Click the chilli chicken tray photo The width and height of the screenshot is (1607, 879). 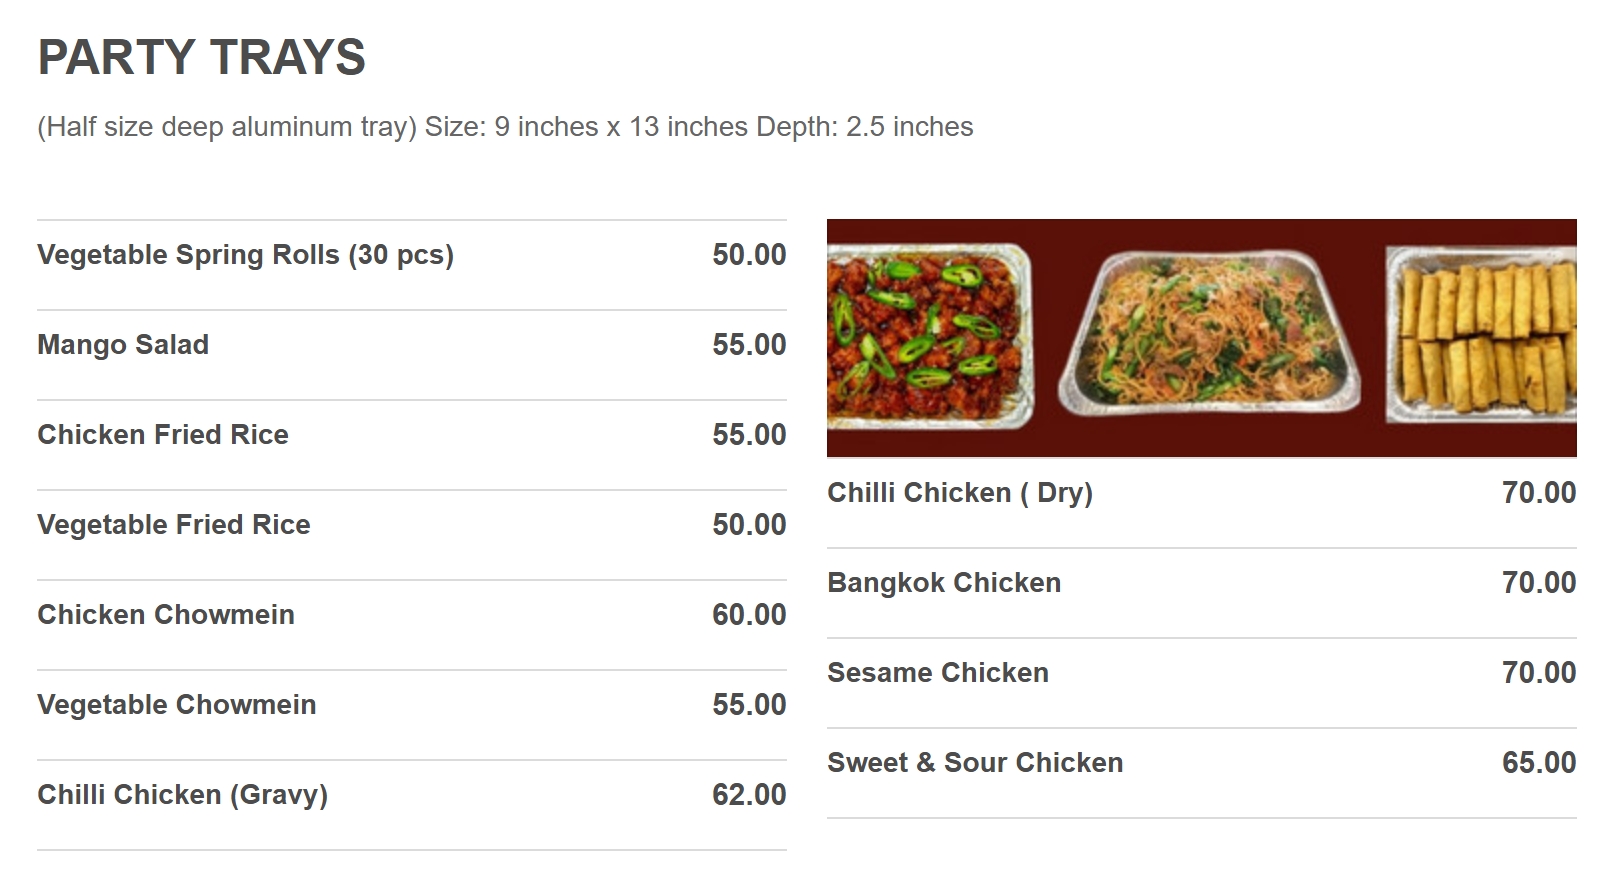tap(928, 338)
